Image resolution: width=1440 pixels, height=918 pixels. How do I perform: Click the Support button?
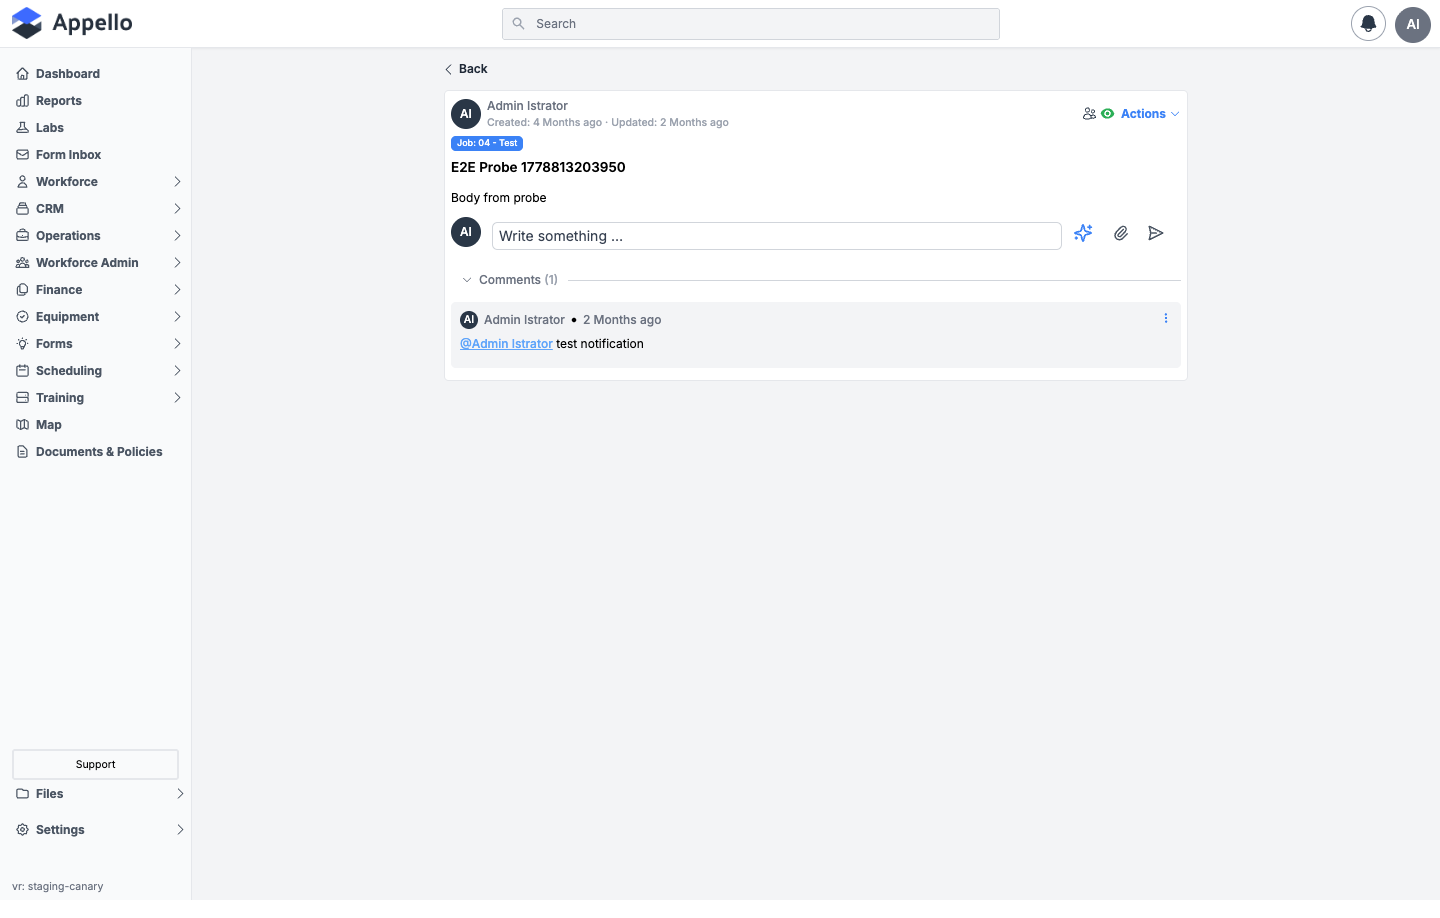tap(95, 764)
